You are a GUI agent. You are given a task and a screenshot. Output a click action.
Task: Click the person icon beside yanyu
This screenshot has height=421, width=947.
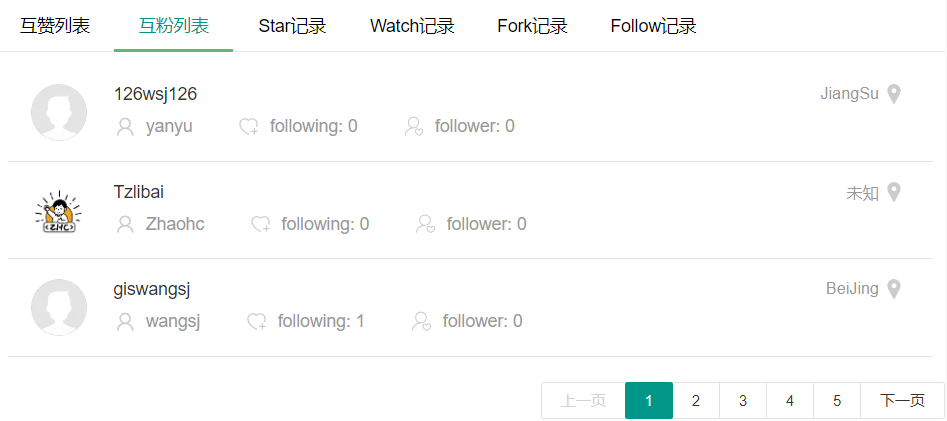tap(125, 127)
